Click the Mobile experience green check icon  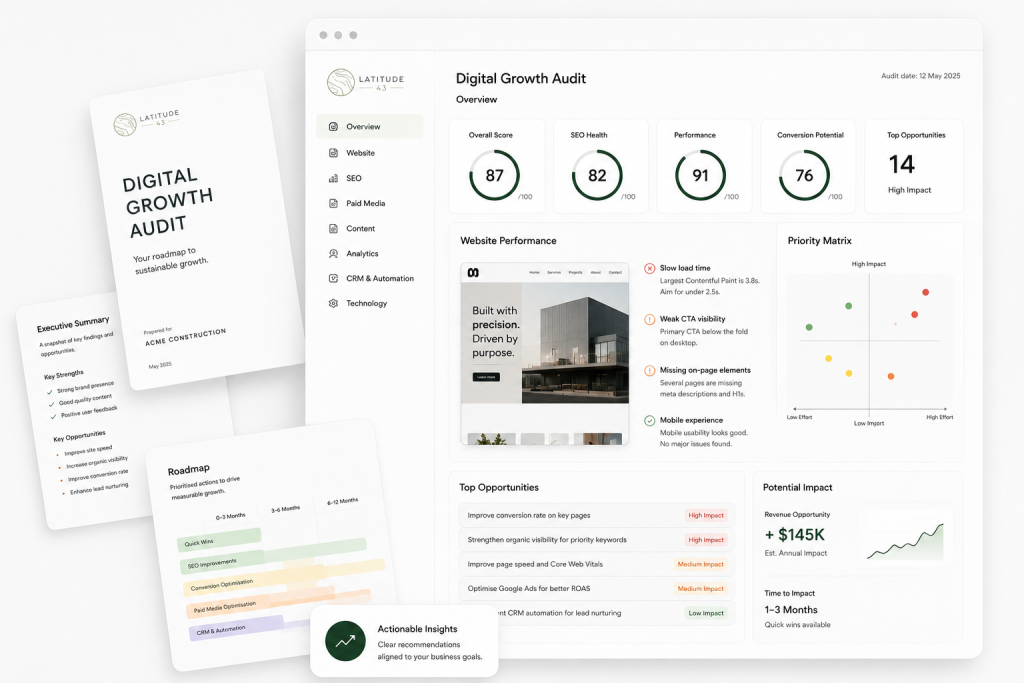649,421
